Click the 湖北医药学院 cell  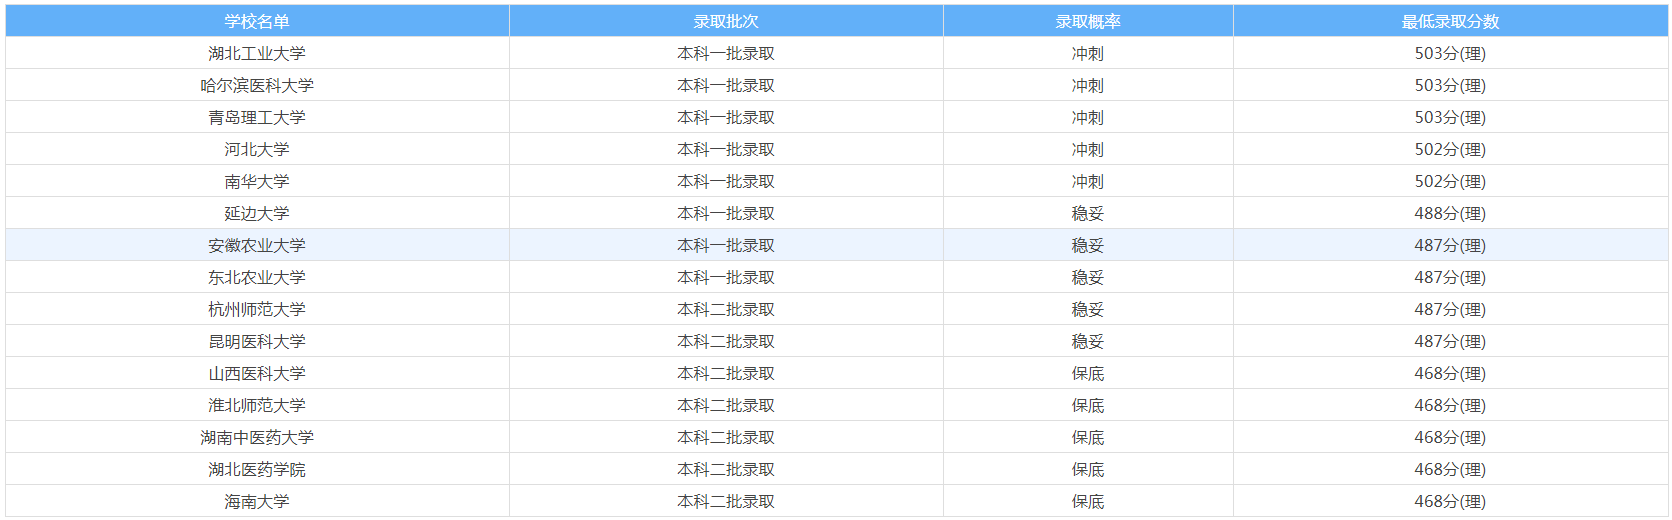pos(257,469)
